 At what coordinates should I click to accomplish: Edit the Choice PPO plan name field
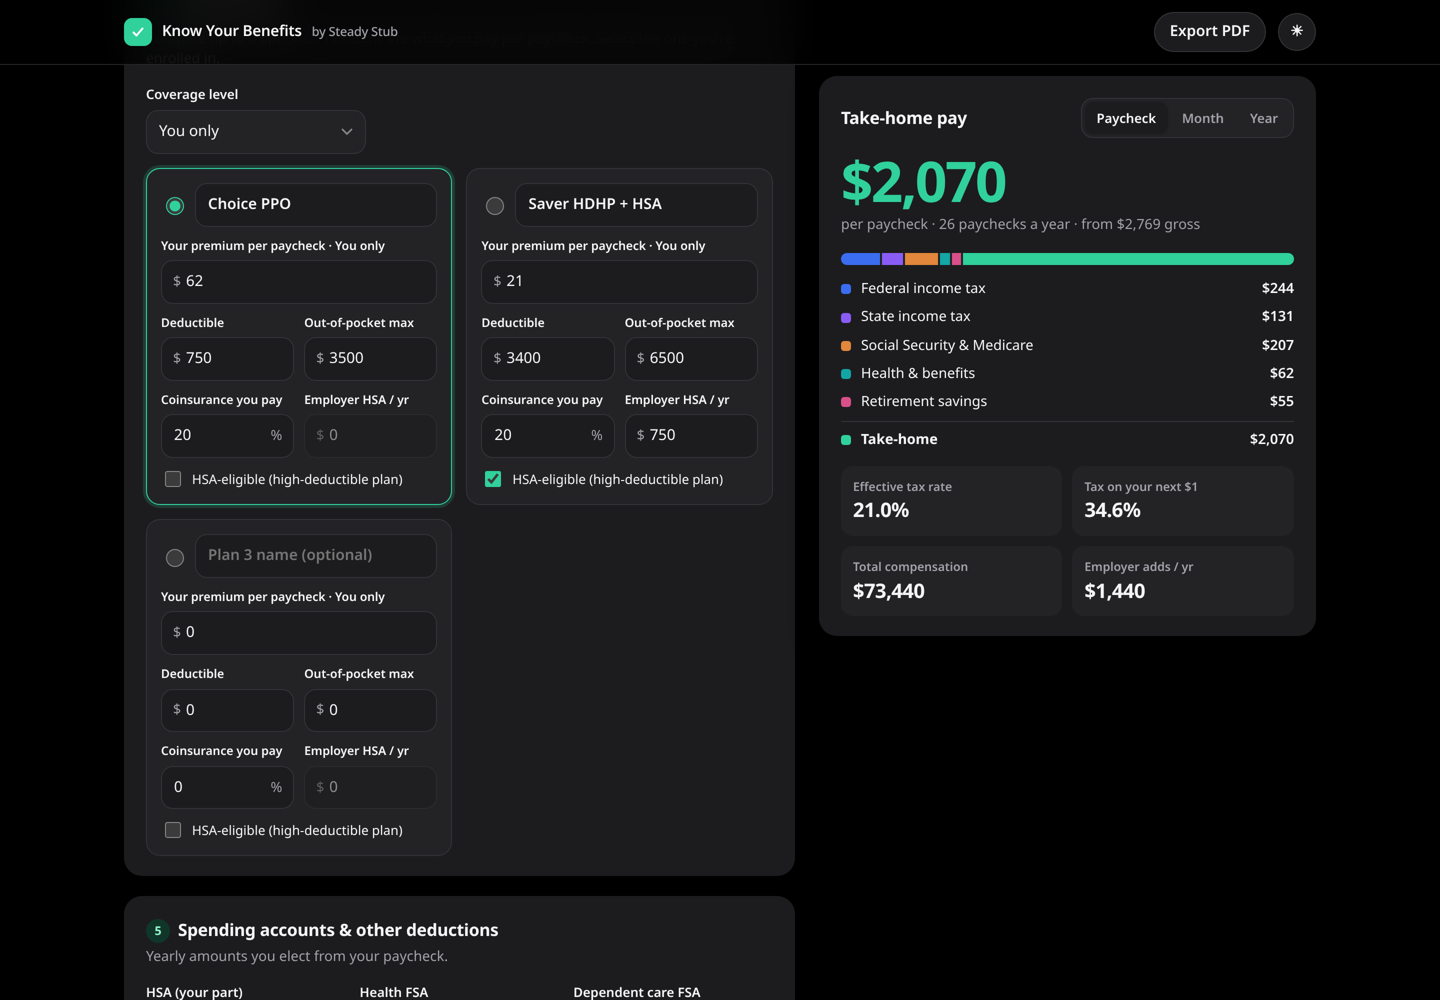(x=316, y=204)
